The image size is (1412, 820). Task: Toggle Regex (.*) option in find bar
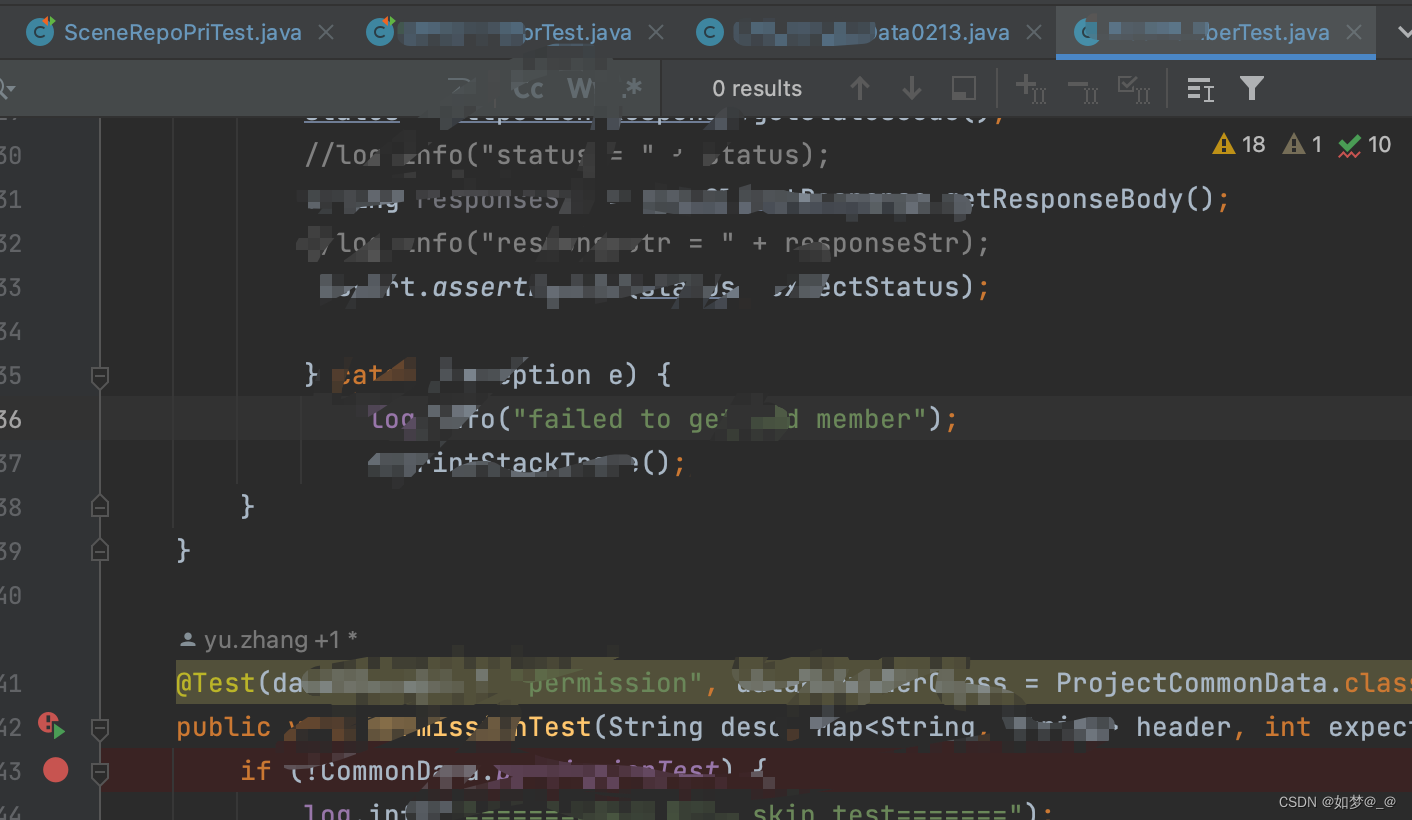coord(631,89)
